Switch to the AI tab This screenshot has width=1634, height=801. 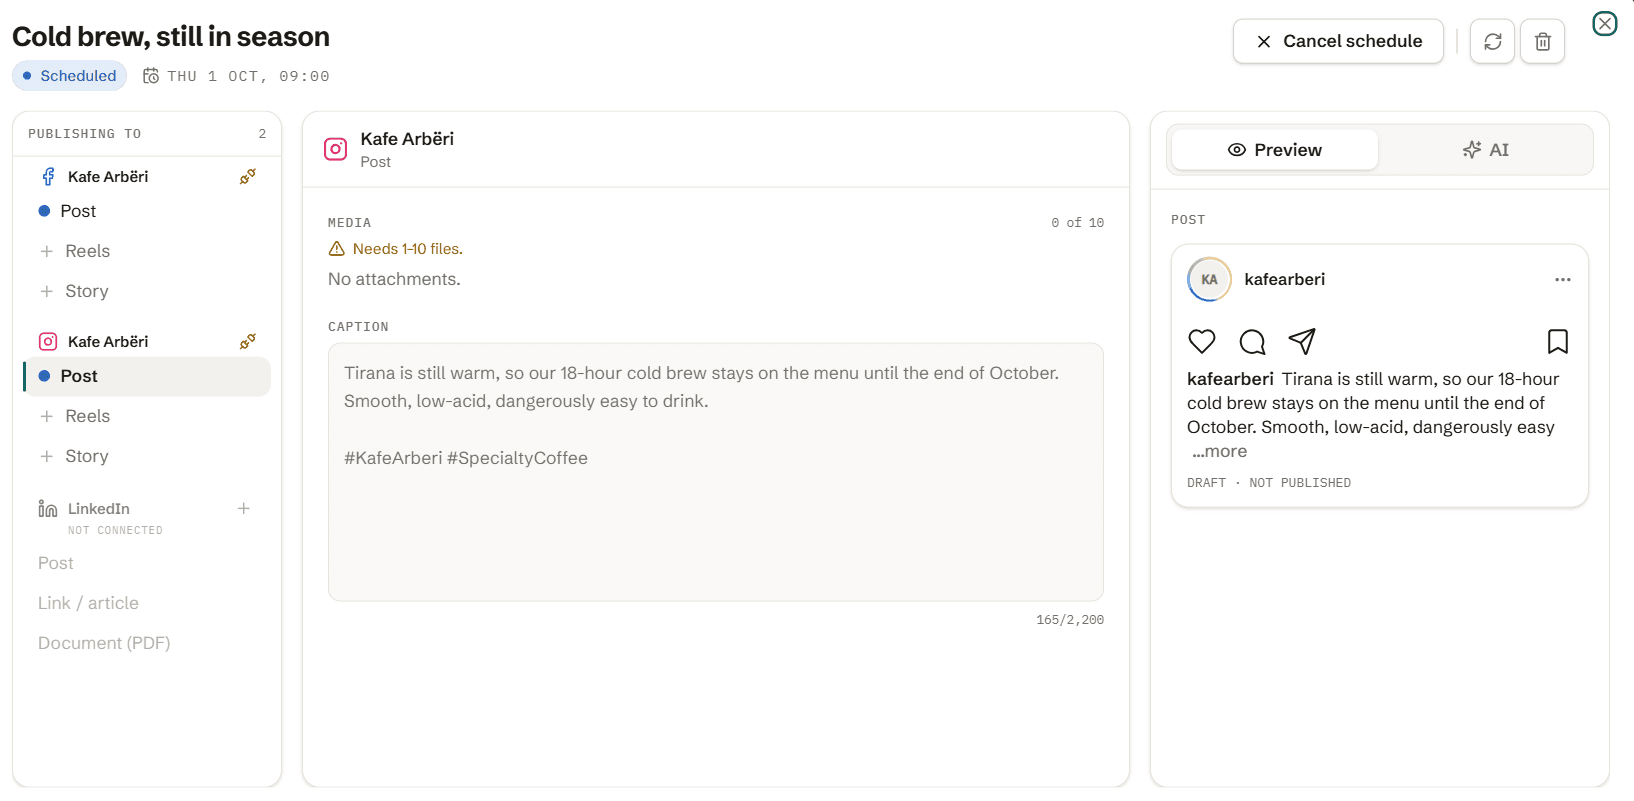pos(1485,150)
